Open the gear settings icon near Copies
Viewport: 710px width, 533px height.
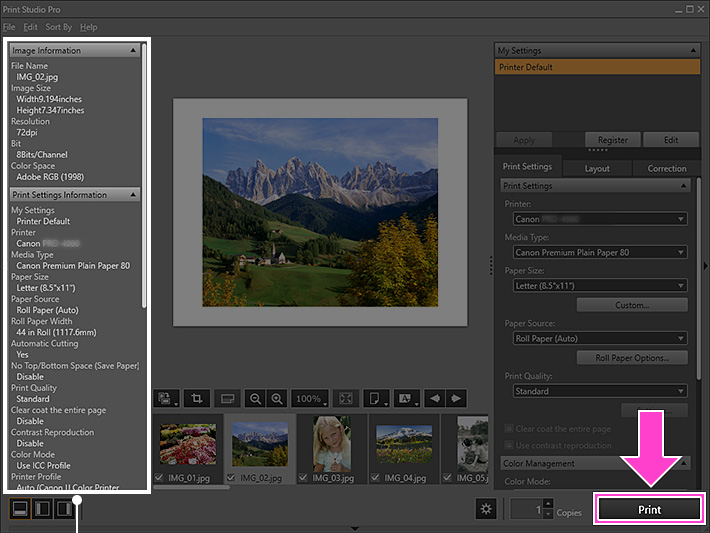tap(487, 509)
